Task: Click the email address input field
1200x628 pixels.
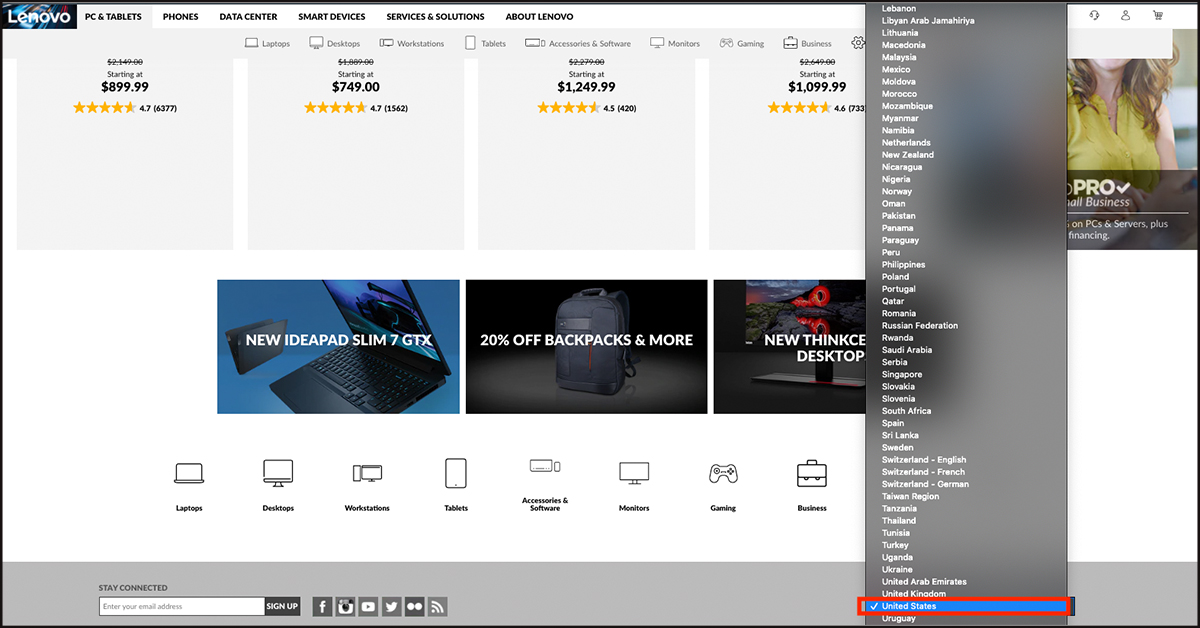Action: click(181, 606)
